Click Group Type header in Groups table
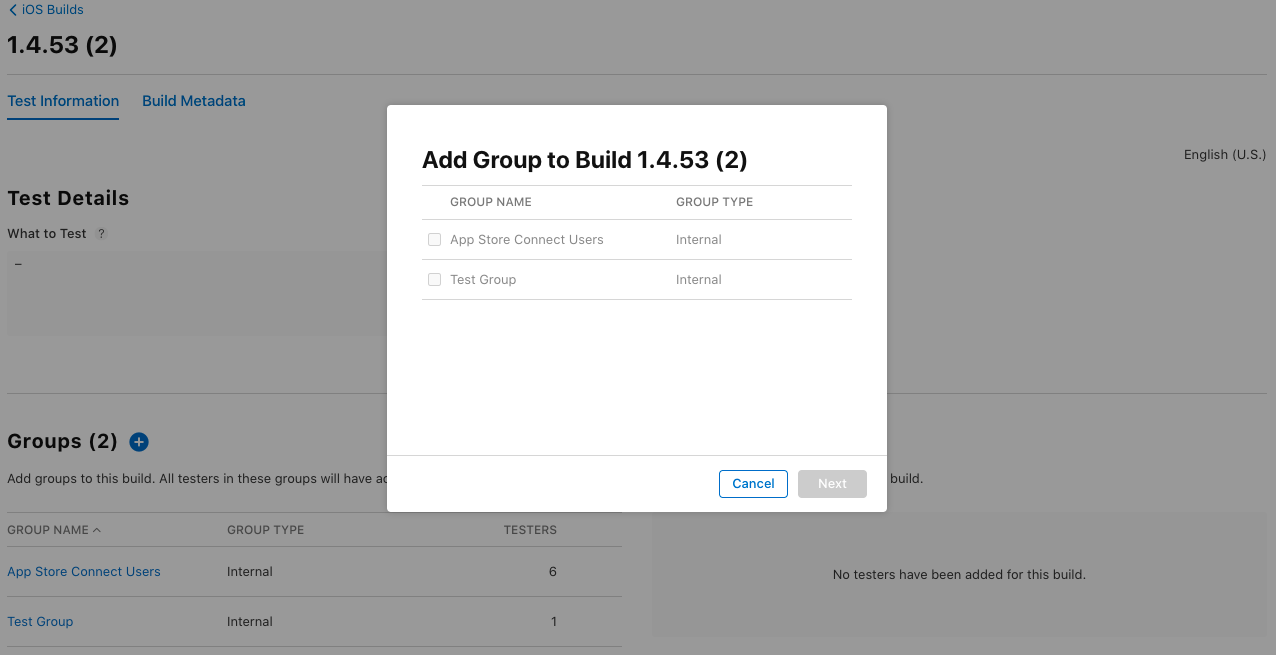This screenshot has width=1276, height=655. click(265, 530)
